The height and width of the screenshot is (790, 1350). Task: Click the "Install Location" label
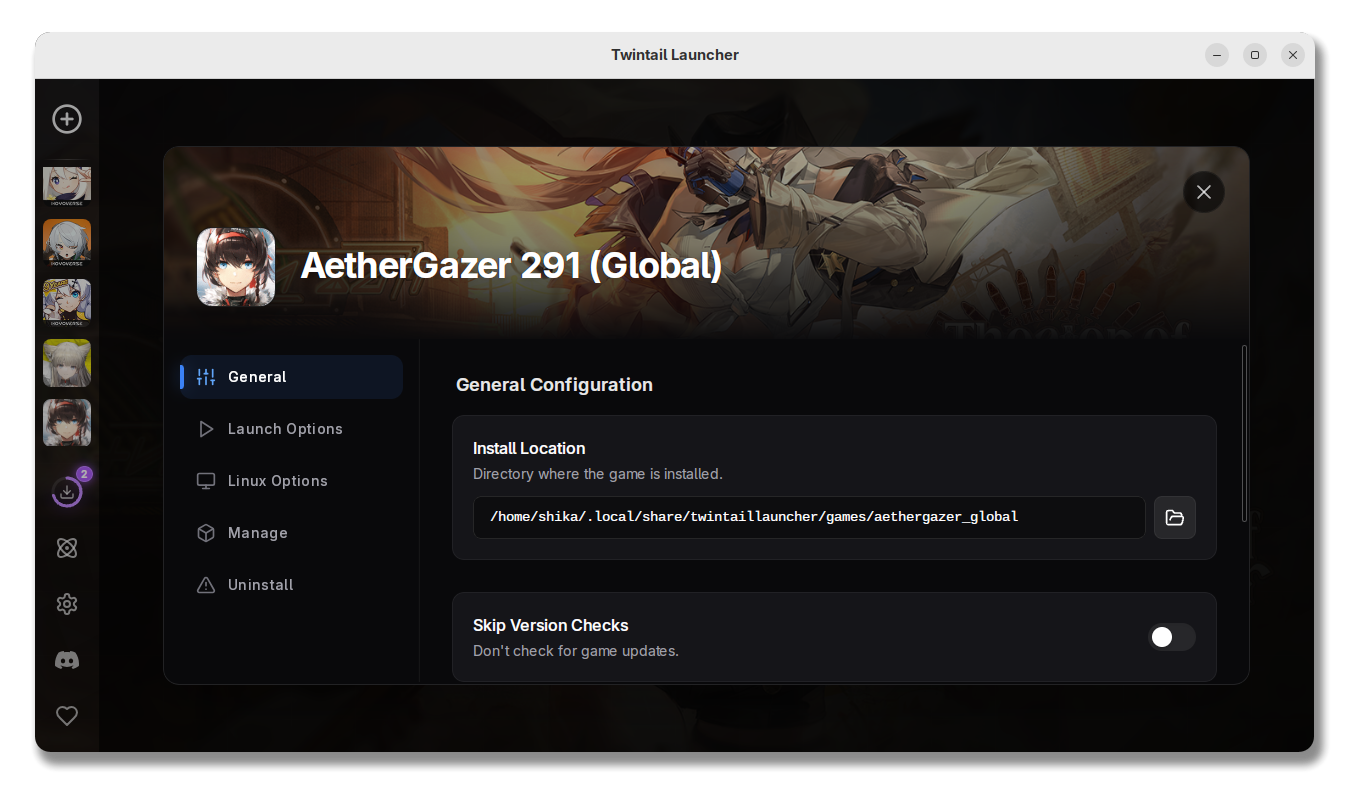pyautogui.click(x=529, y=448)
